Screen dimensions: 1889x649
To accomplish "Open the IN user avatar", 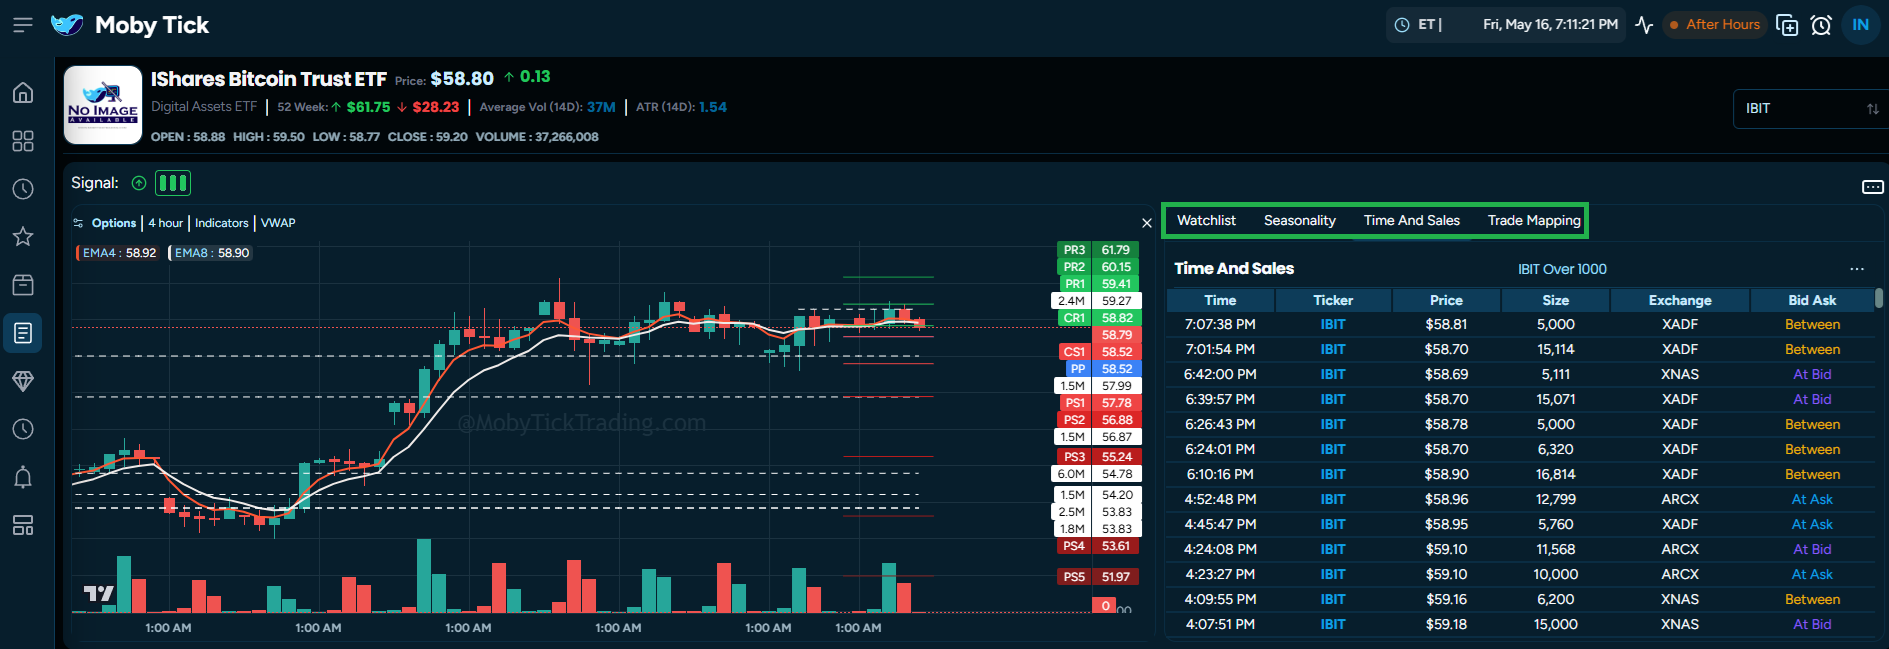I will tap(1860, 25).
